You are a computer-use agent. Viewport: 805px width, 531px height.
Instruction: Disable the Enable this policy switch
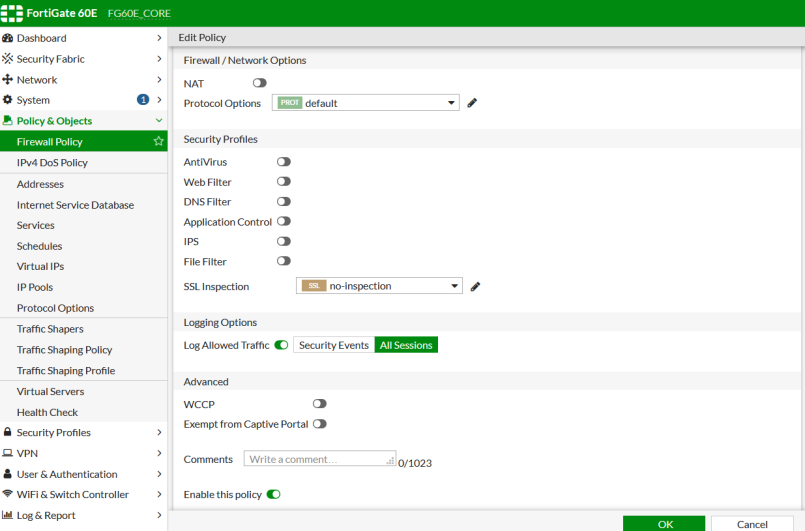pos(273,494)
